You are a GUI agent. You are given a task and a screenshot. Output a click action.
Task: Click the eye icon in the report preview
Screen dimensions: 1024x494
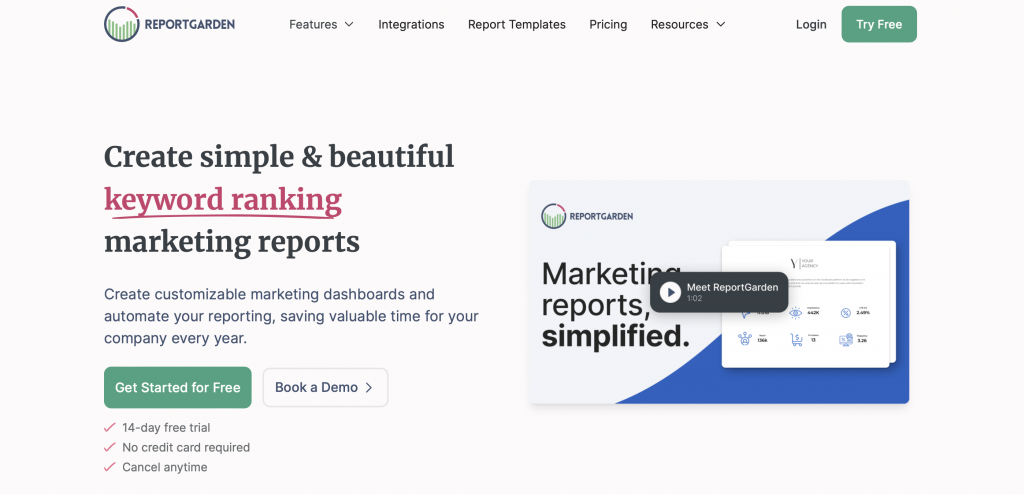click(x=795, y=312)
